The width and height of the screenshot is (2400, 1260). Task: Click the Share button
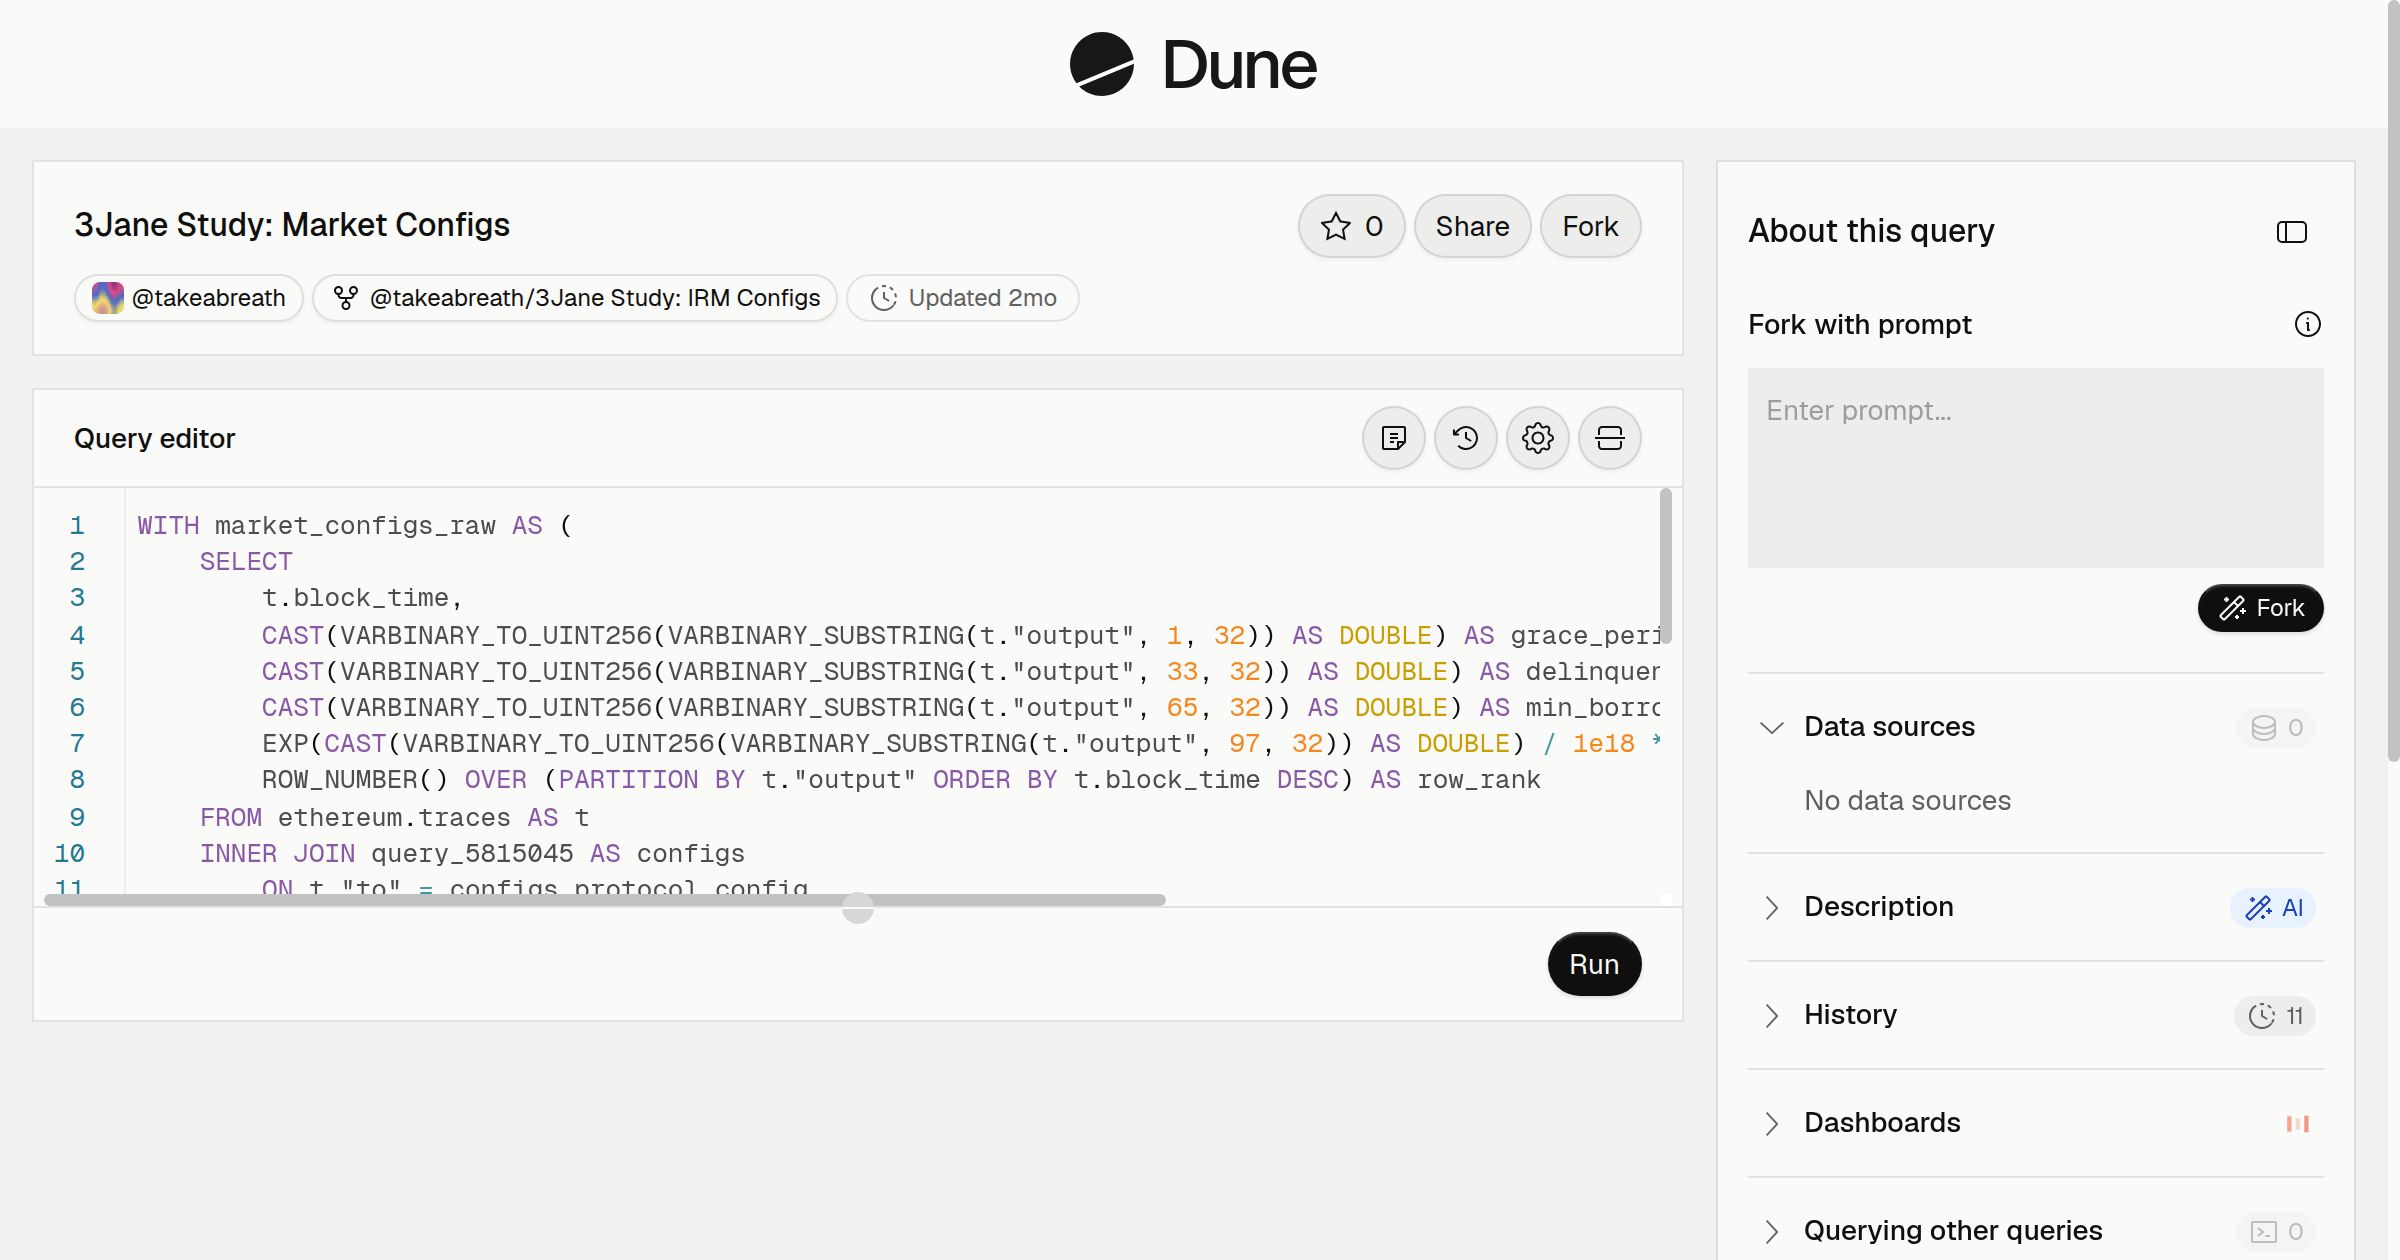(1472, 226)
